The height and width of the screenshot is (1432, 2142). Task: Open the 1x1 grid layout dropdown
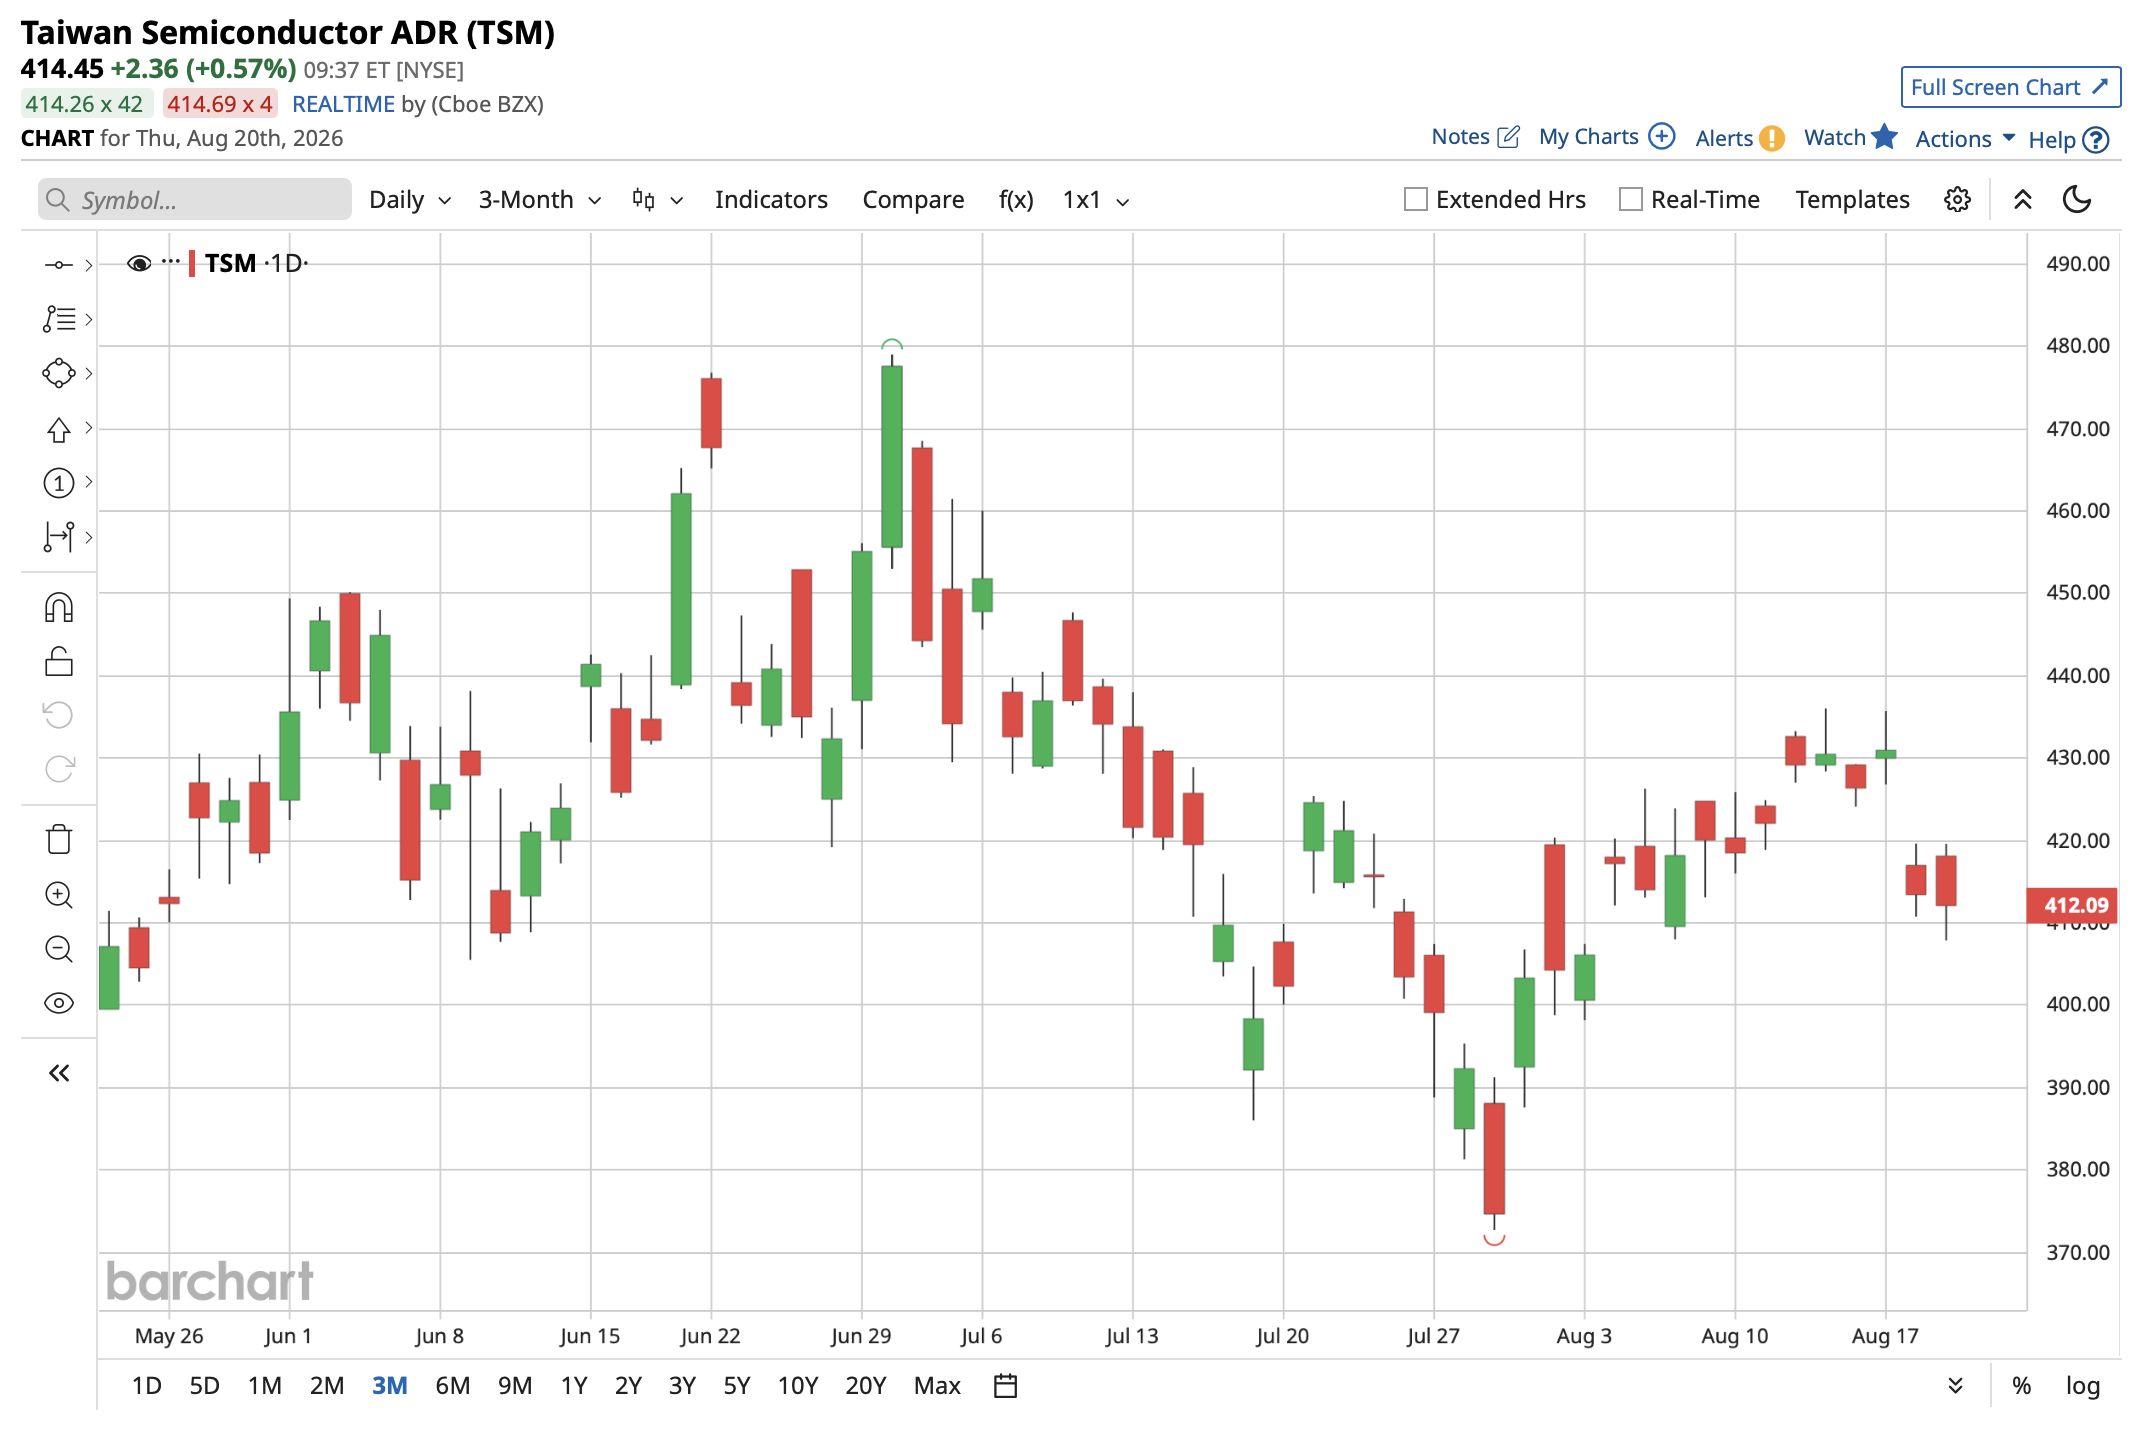coord(1096,200)
